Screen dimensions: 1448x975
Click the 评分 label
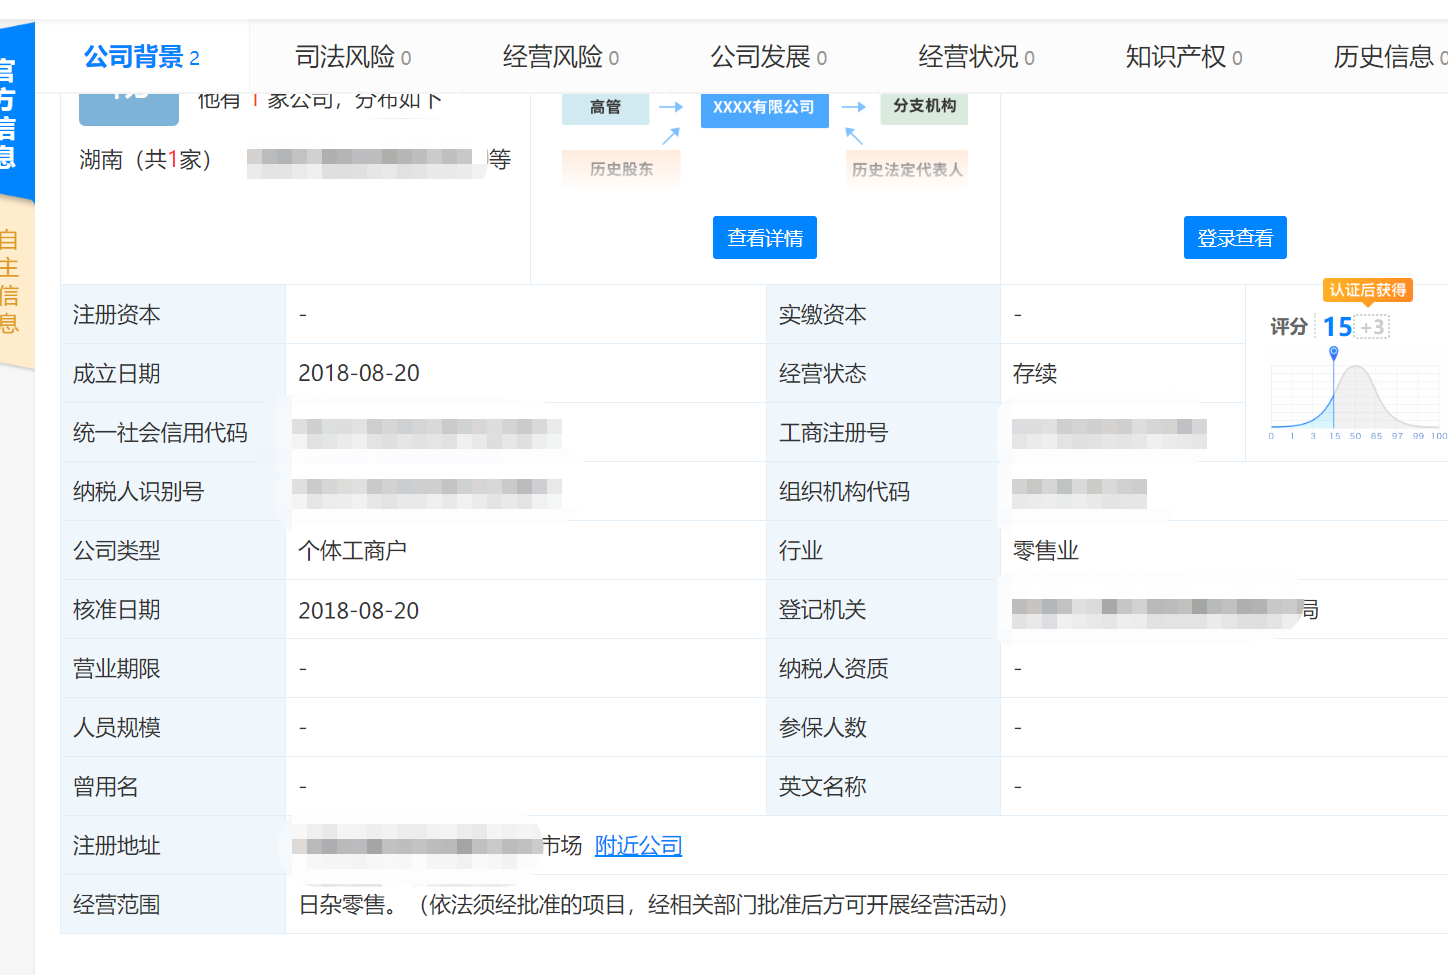click(1289, 327)
